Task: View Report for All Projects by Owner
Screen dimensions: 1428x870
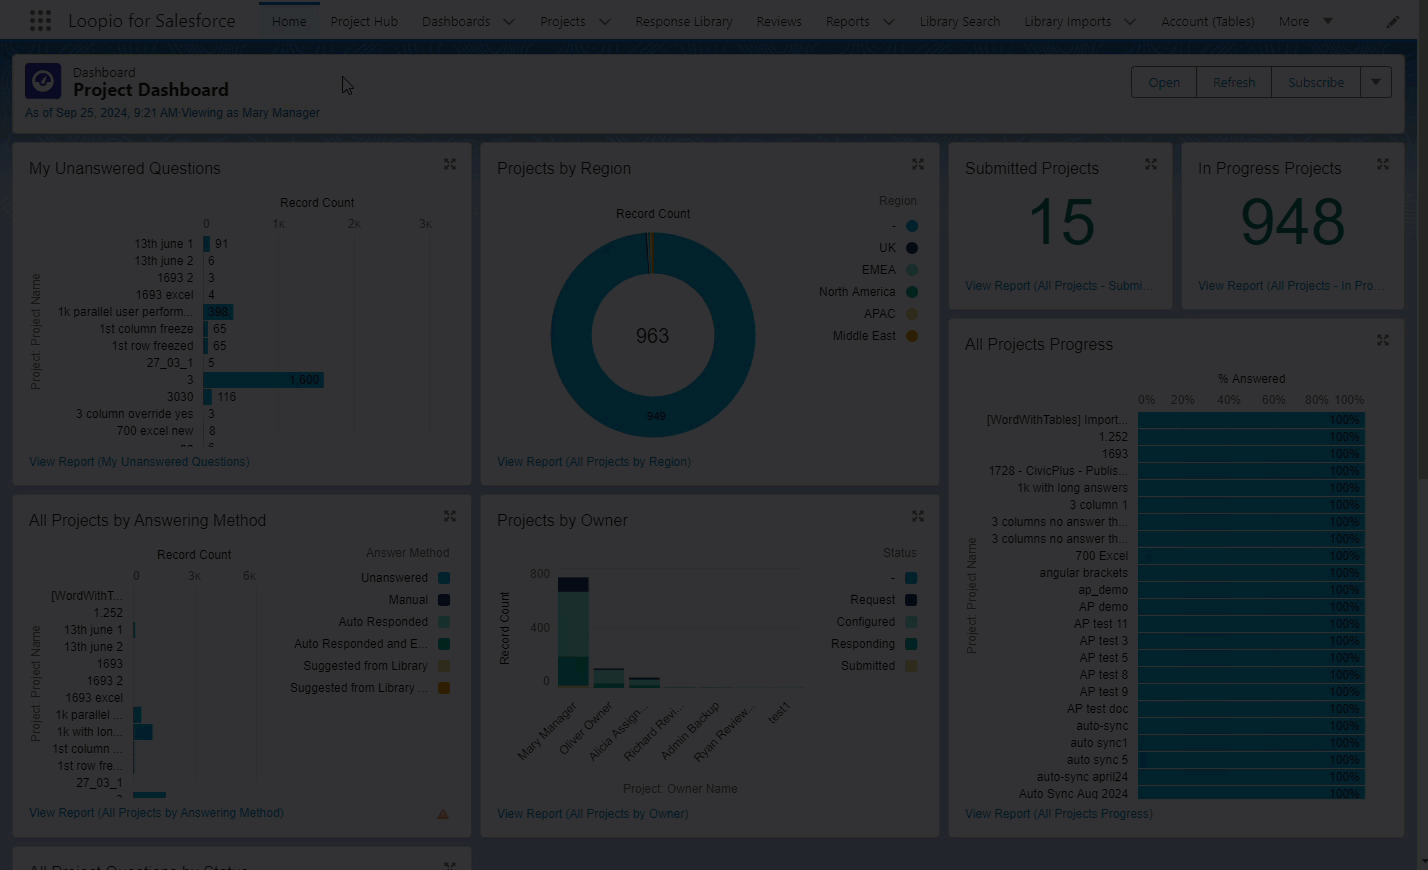Action: point(593,814)
